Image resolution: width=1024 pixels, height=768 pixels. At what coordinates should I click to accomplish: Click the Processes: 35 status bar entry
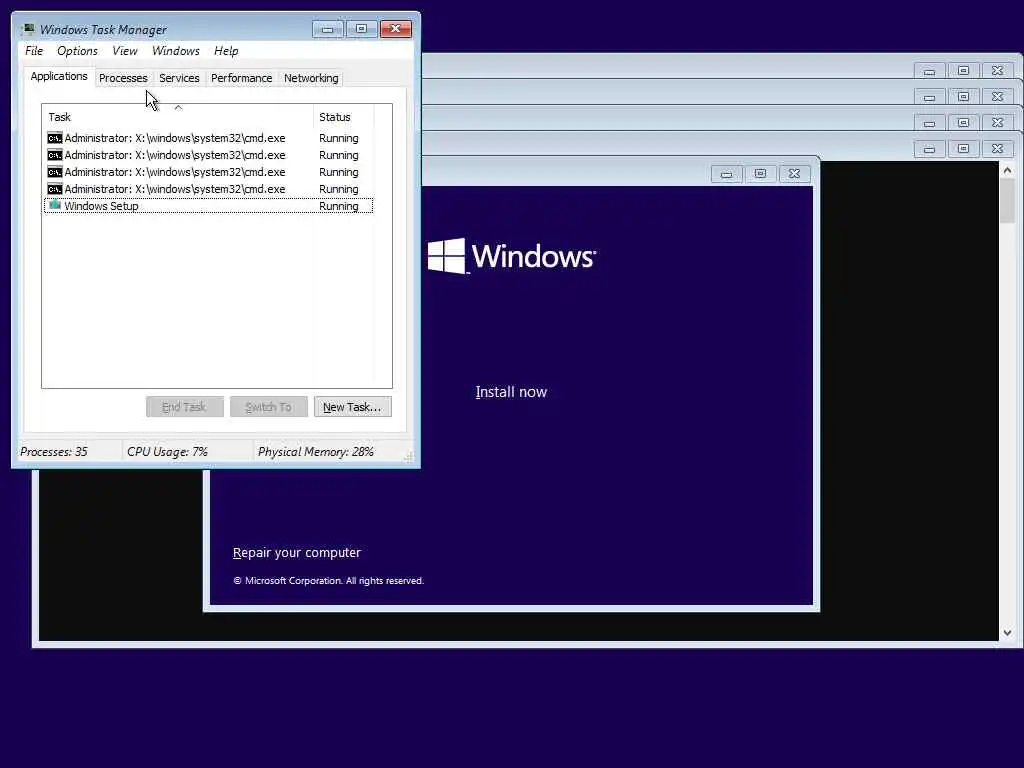coord(54,452)
